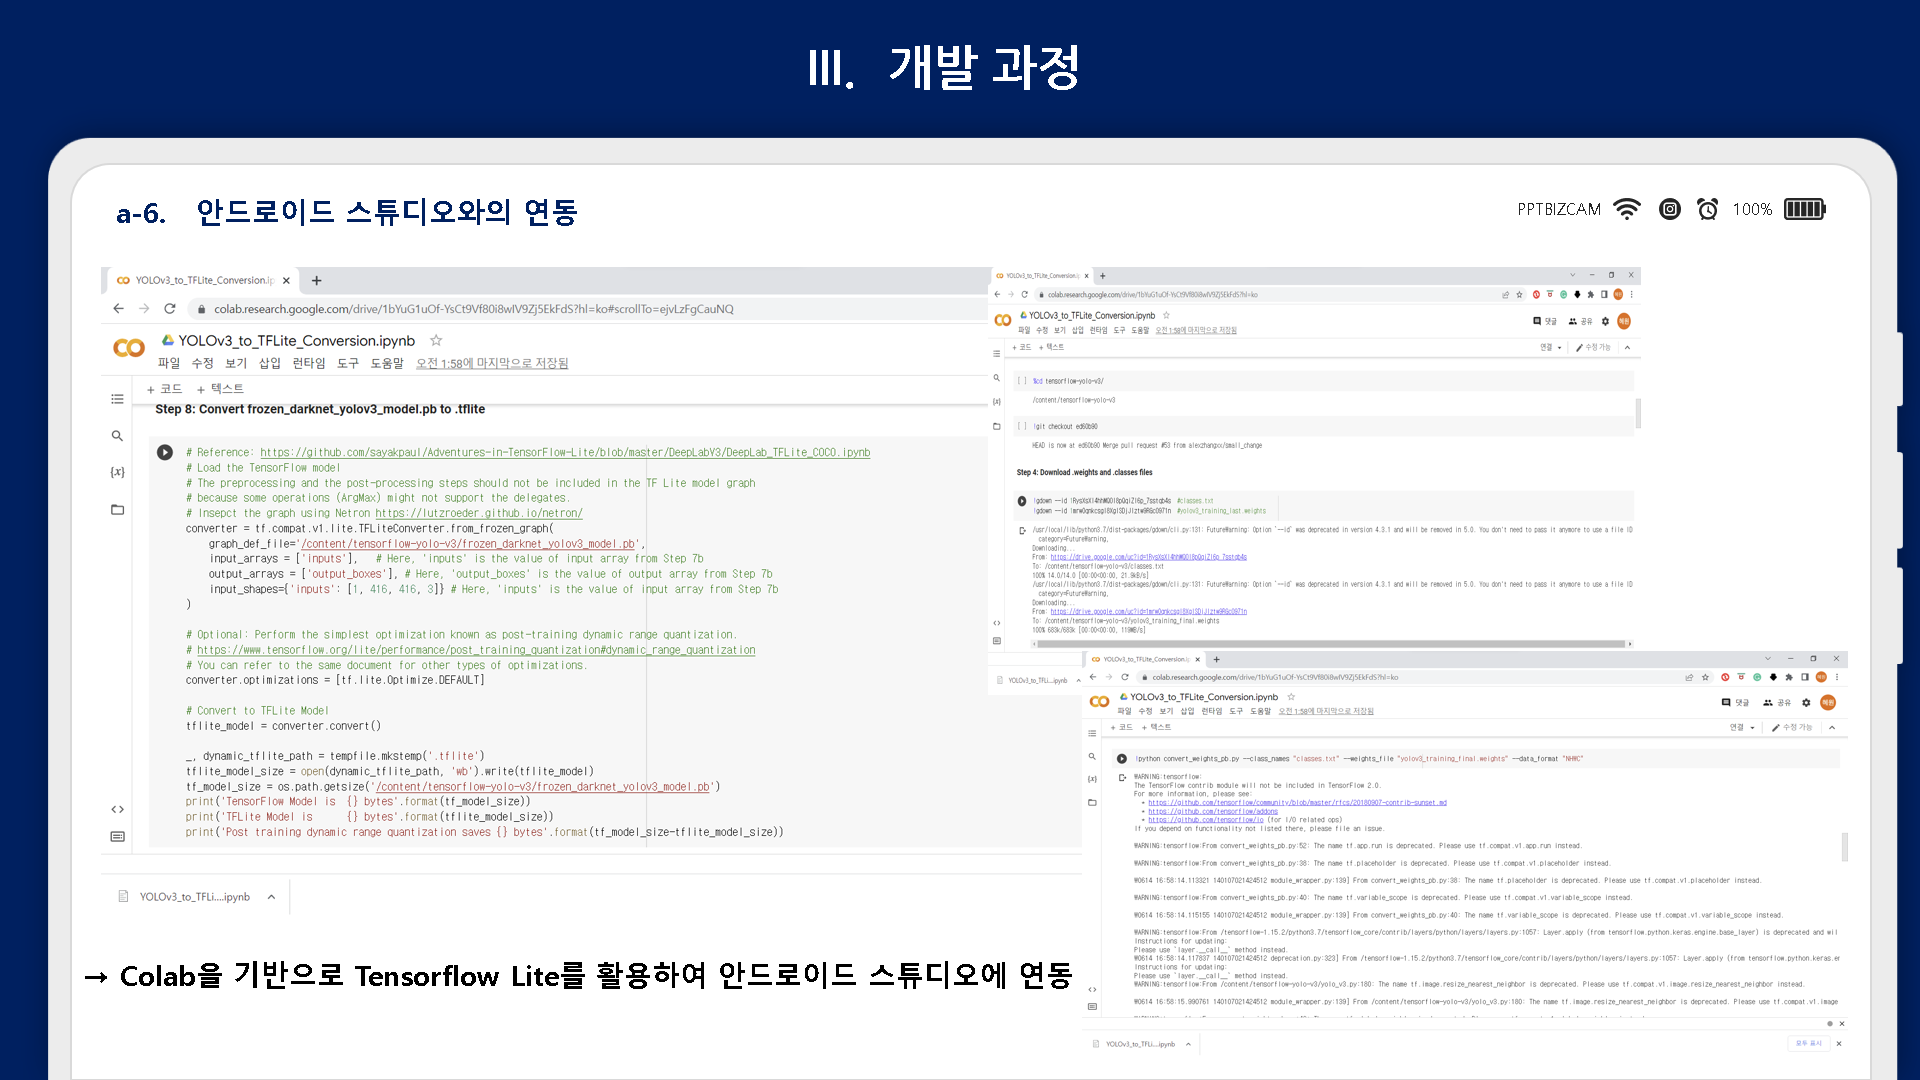This screenshot has width=1920, height=1080.
Task: Star the YOLOv3_to_TFLite_Conversion notebook
Action: tap(436, 340)
